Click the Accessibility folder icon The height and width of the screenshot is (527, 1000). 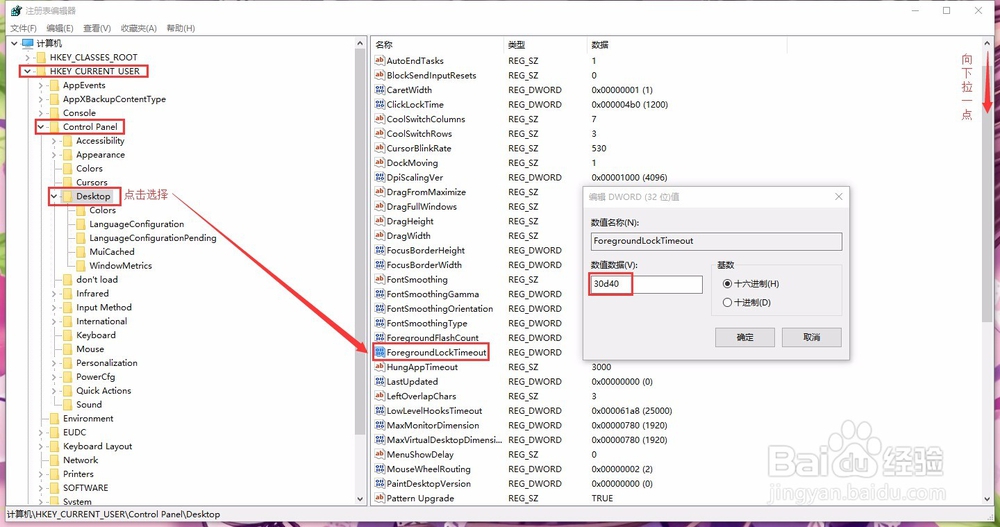click(x=67, y=141)
